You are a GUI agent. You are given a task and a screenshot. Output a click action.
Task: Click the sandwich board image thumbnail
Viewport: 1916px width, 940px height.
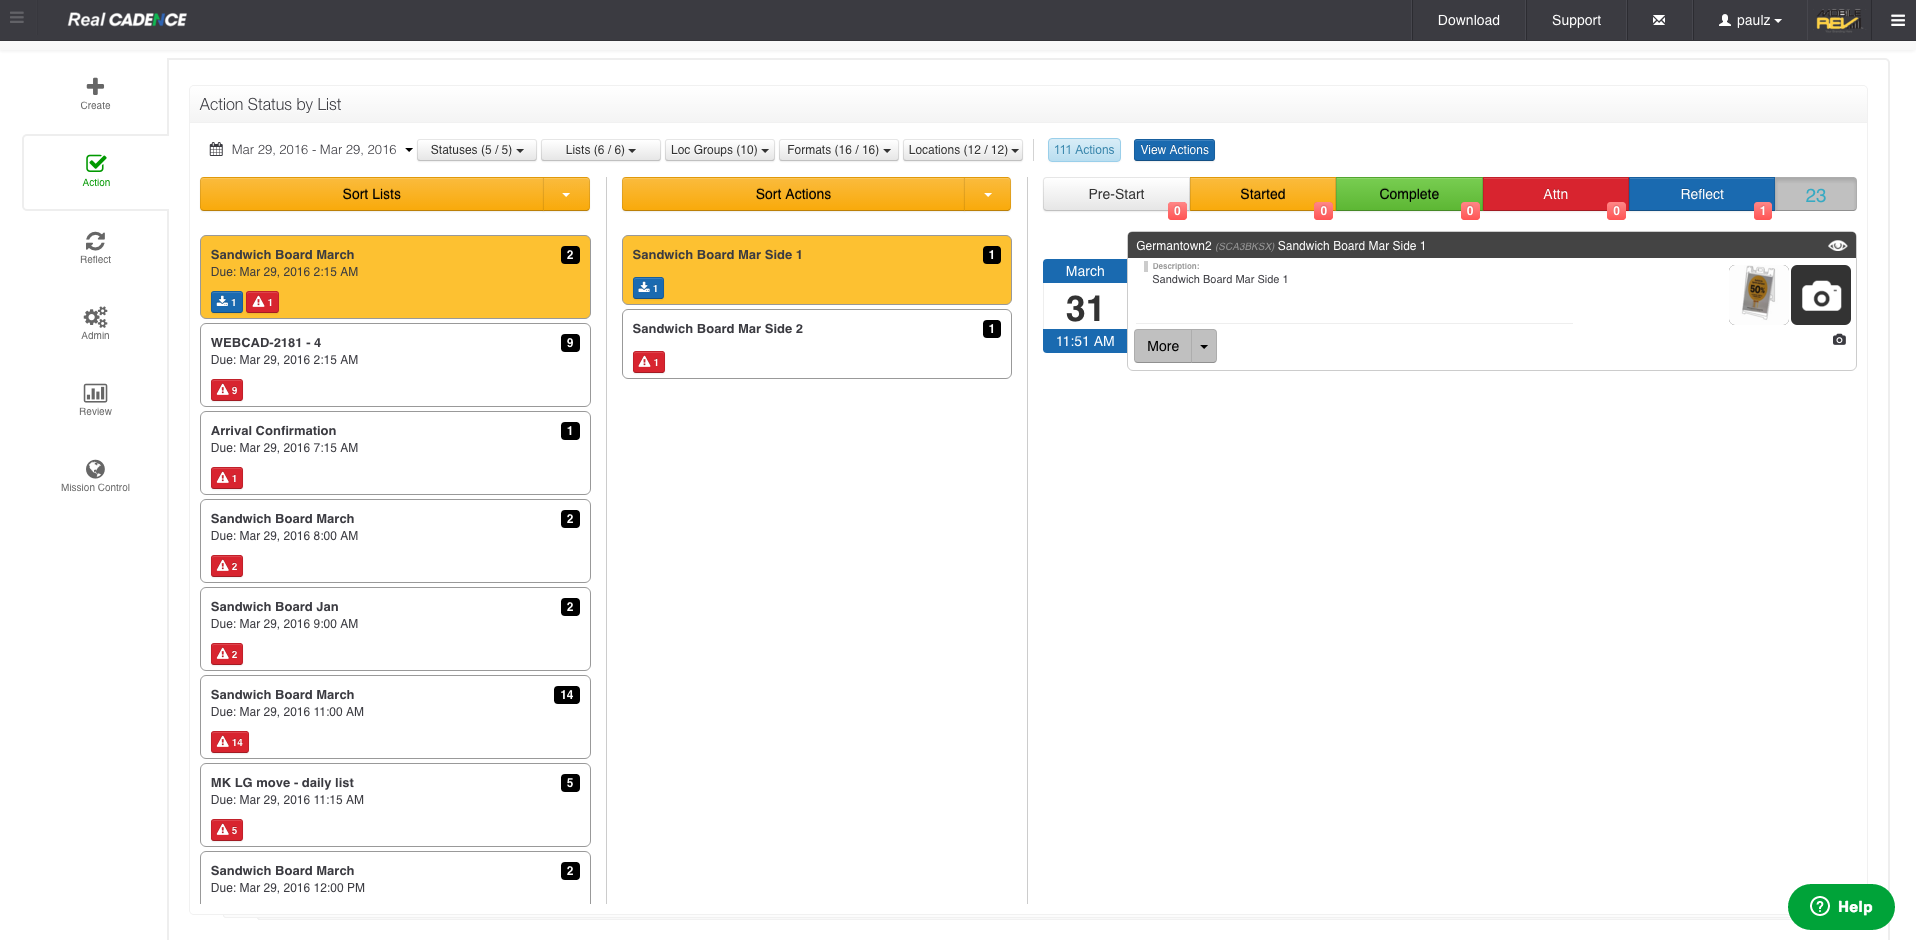click(x=1757, y=295)
